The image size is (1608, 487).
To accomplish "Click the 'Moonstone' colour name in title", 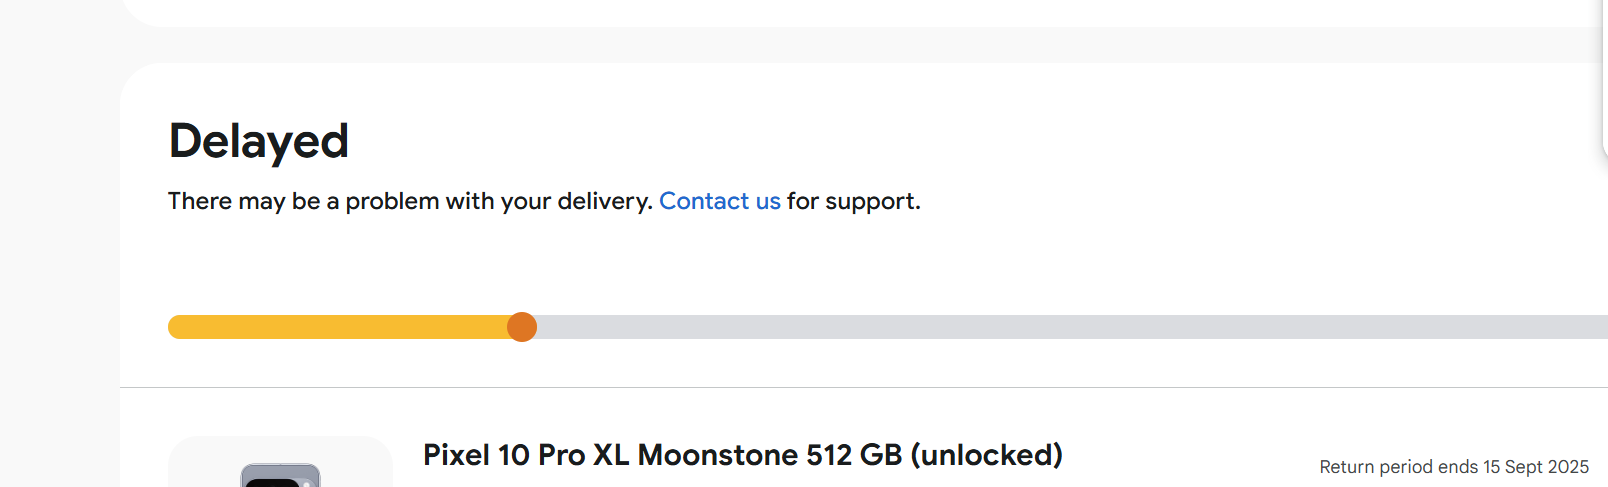I will click(719, 455).
